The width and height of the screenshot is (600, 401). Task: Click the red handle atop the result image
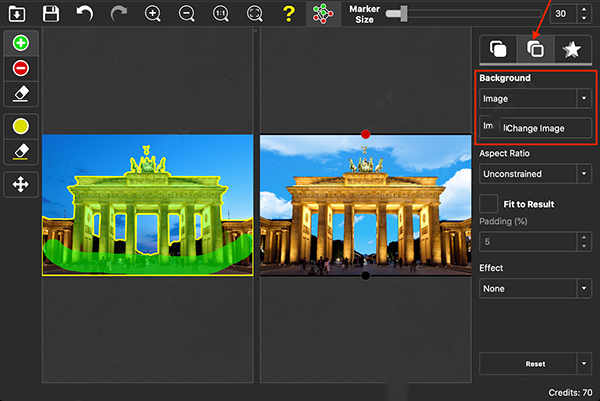pyautogui.click(x=365, y=134)
